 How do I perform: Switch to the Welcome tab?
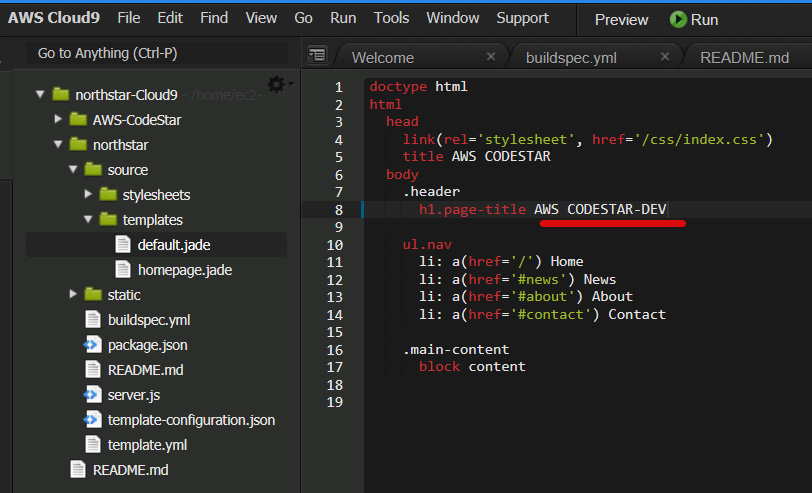pyautogui.click(x=383, y=57)
